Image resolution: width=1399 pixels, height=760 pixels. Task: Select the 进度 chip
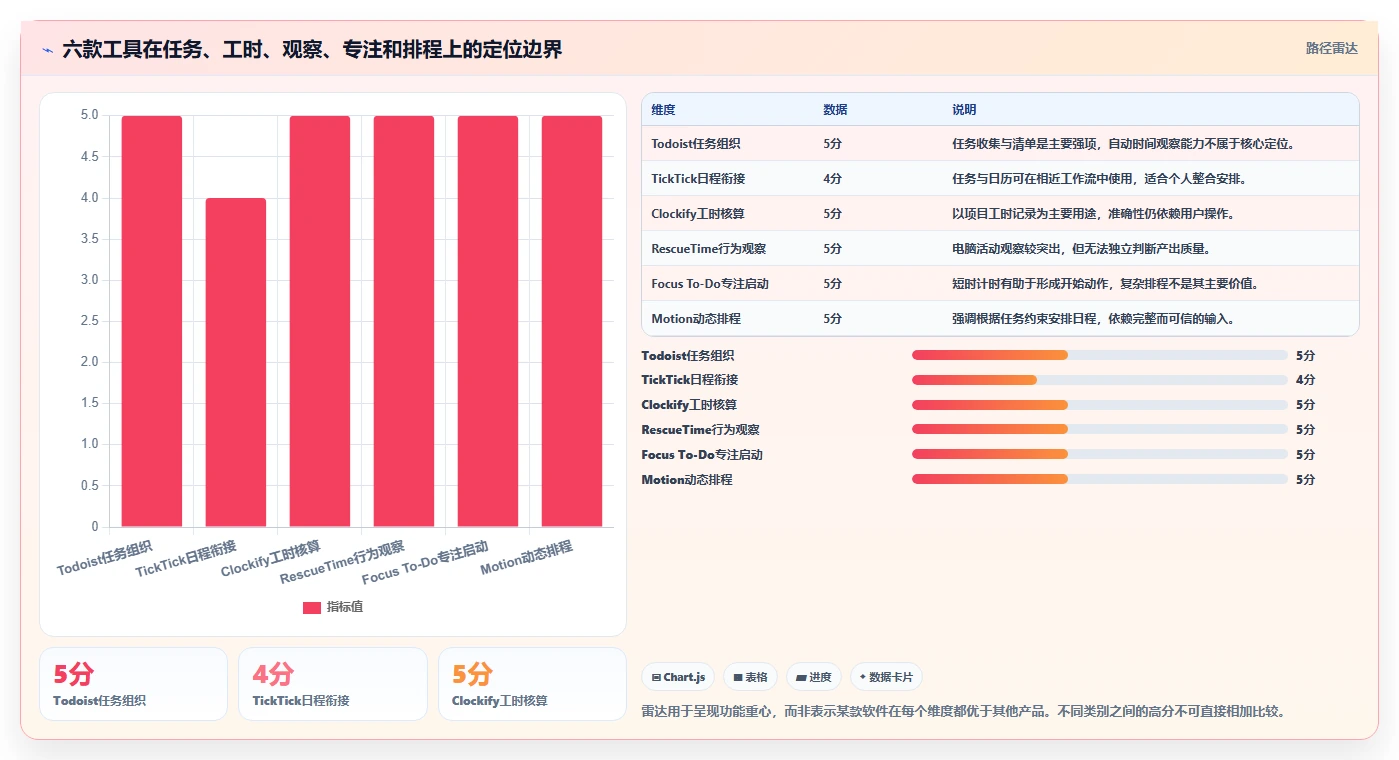(x=814, y=677)
